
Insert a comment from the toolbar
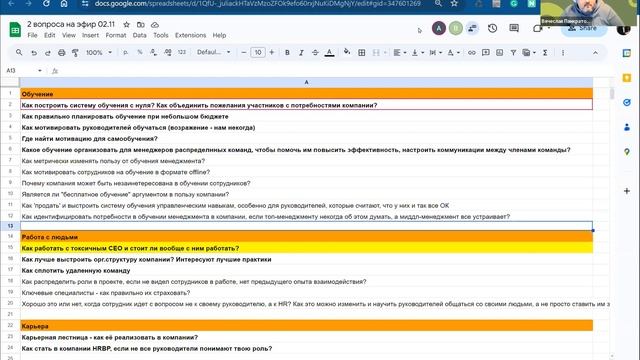(x=486, y=53)
